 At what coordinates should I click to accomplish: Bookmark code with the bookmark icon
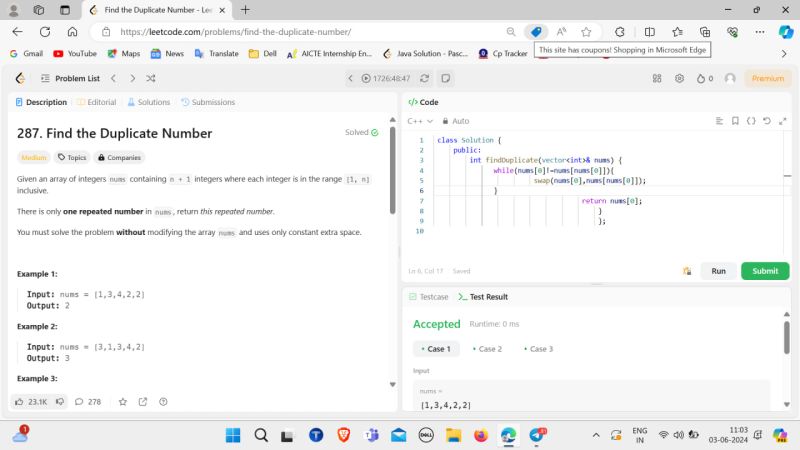[735, 121]
